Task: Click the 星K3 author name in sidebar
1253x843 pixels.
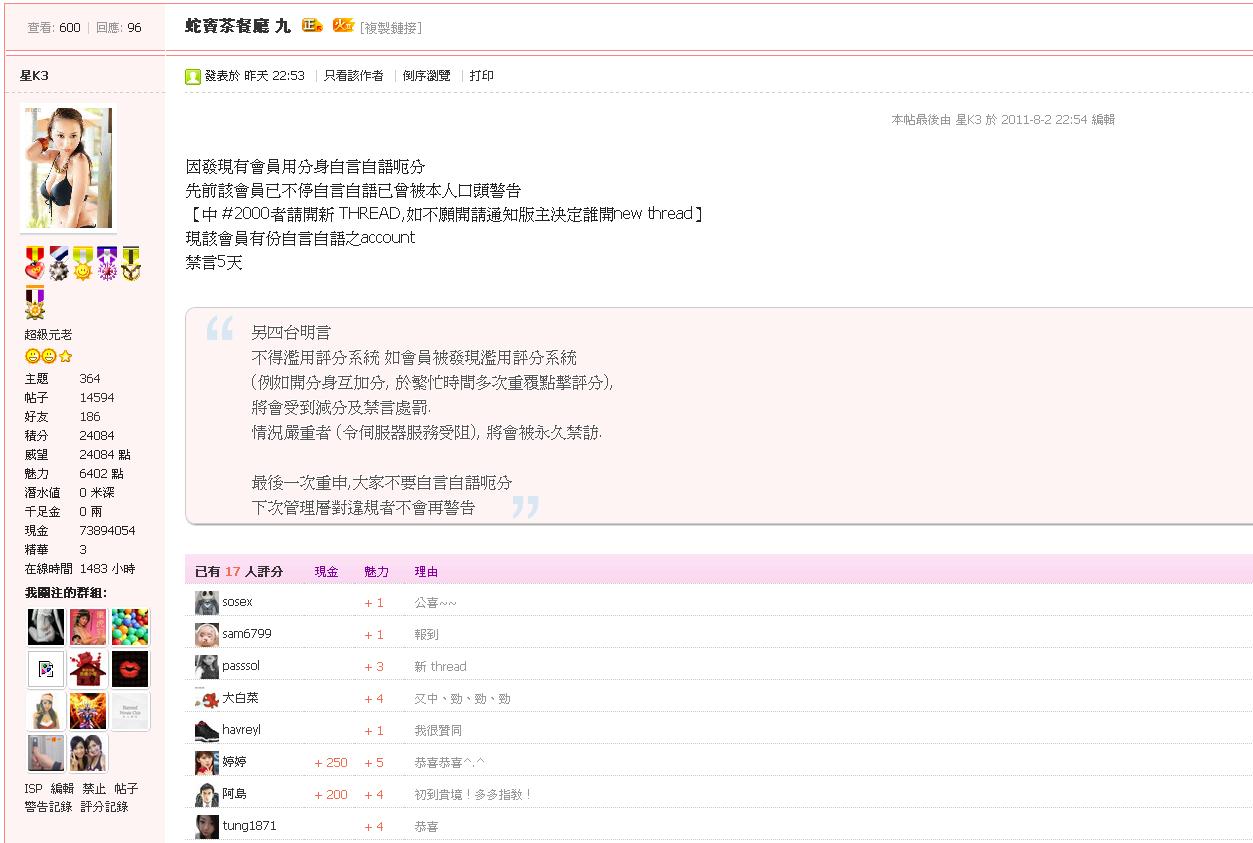Action: pyautogui.click(x=34, y=76)
